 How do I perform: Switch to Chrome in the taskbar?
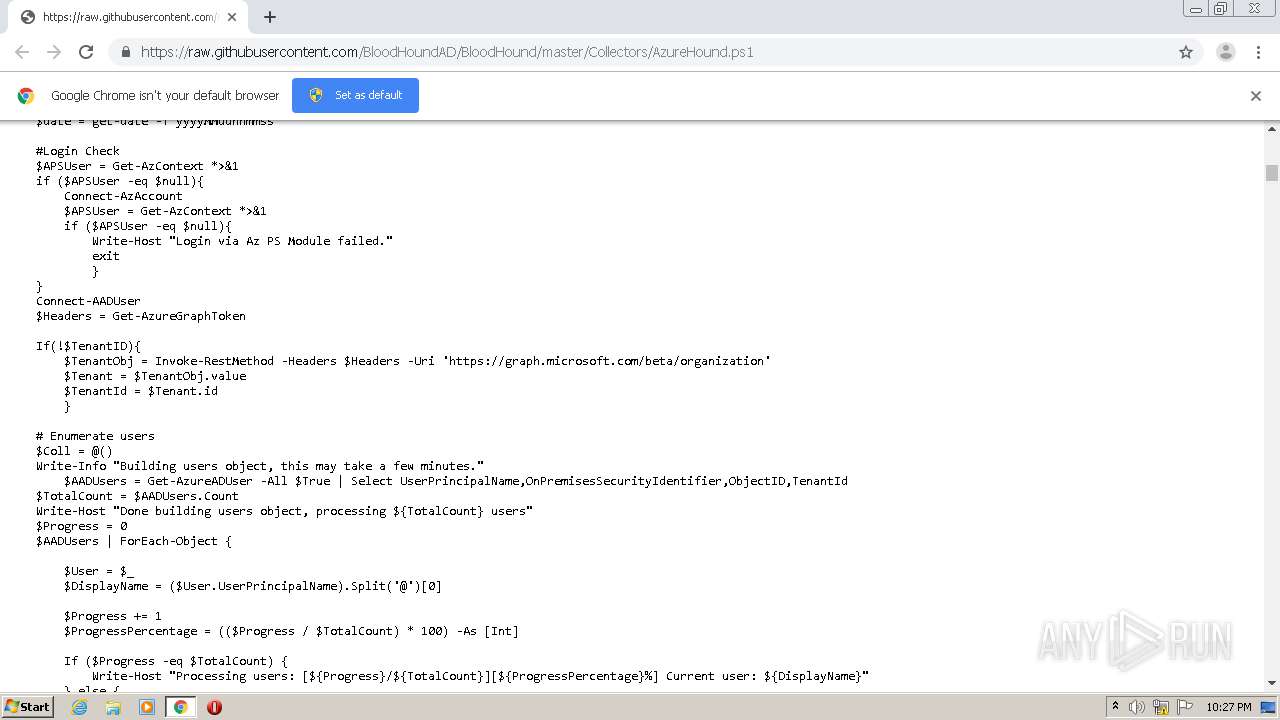181,707
